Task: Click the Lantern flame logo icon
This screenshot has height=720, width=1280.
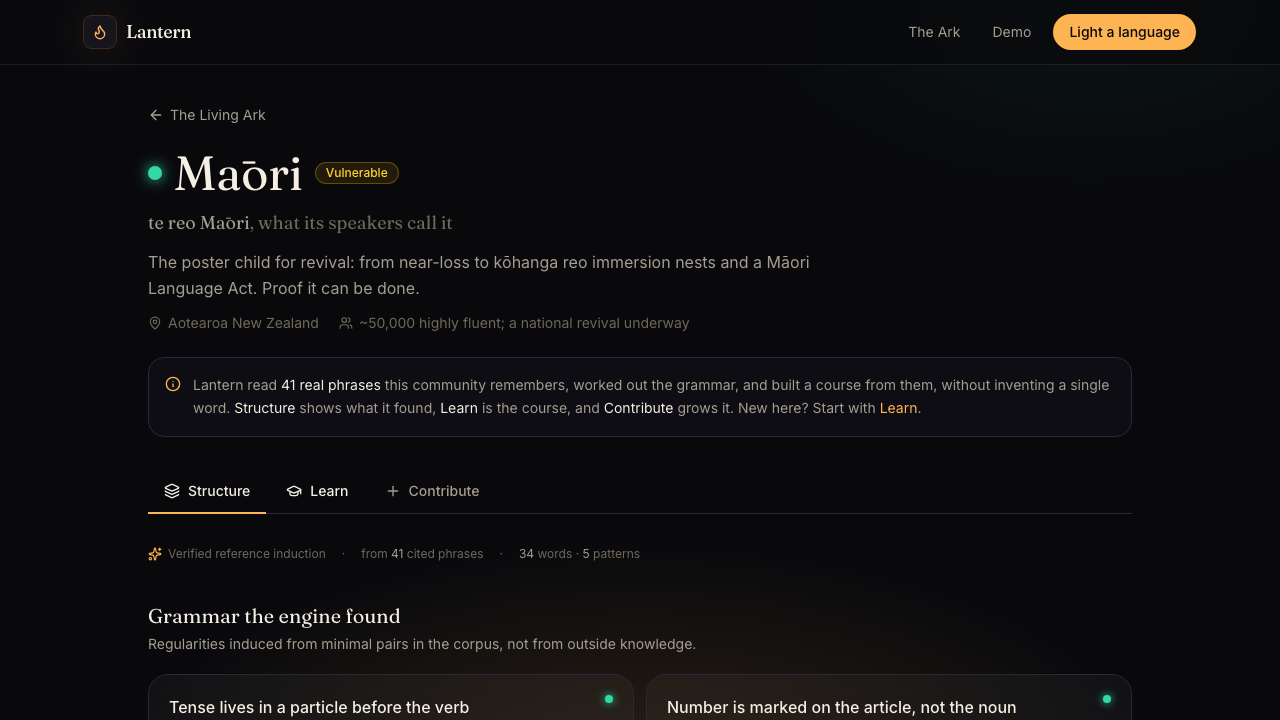Action: [x=100, y=32]
